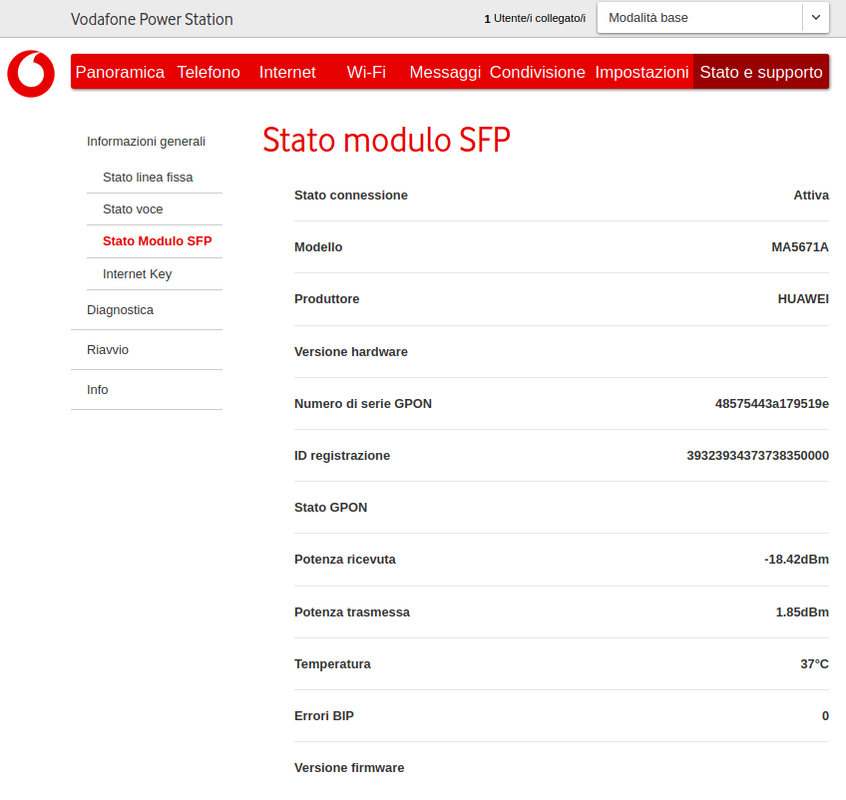Click the '1 Utente/i collegato/i' text
Screen dimensions: 846x800
pos(535,18)
